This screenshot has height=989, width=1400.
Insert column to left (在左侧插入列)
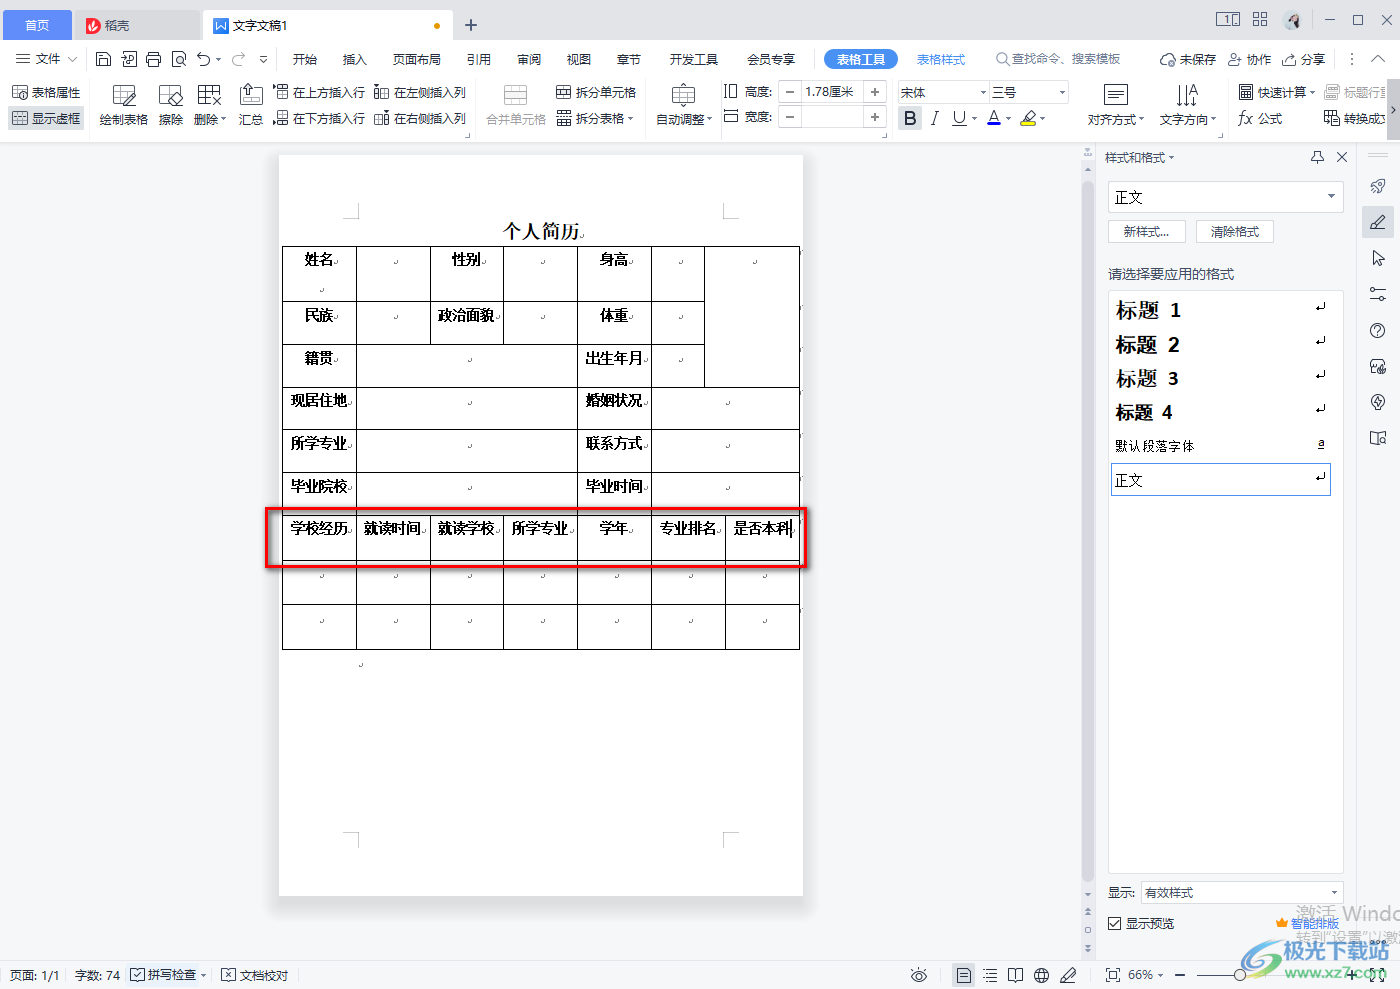pyautogui.click(x=420, y=92)
